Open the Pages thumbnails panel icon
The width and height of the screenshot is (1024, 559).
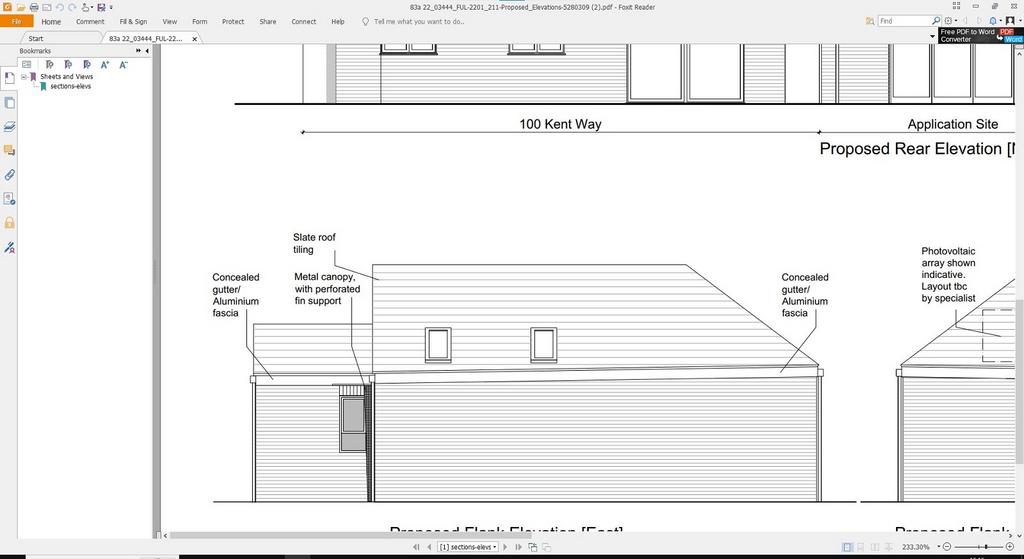click(9, 103)
